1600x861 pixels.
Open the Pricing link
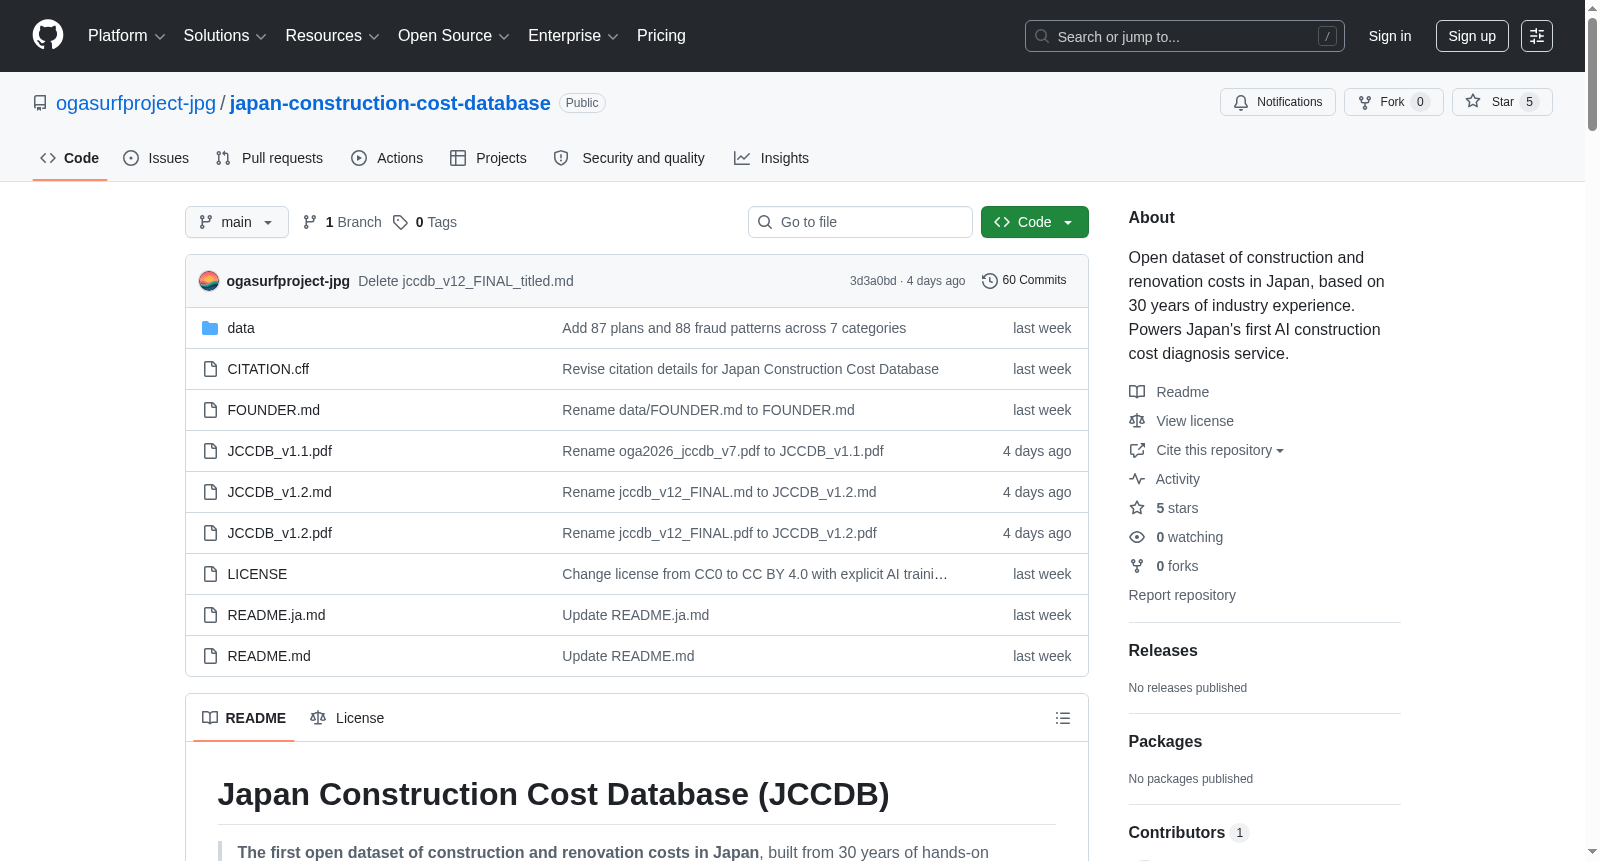[x=661, y=36]
